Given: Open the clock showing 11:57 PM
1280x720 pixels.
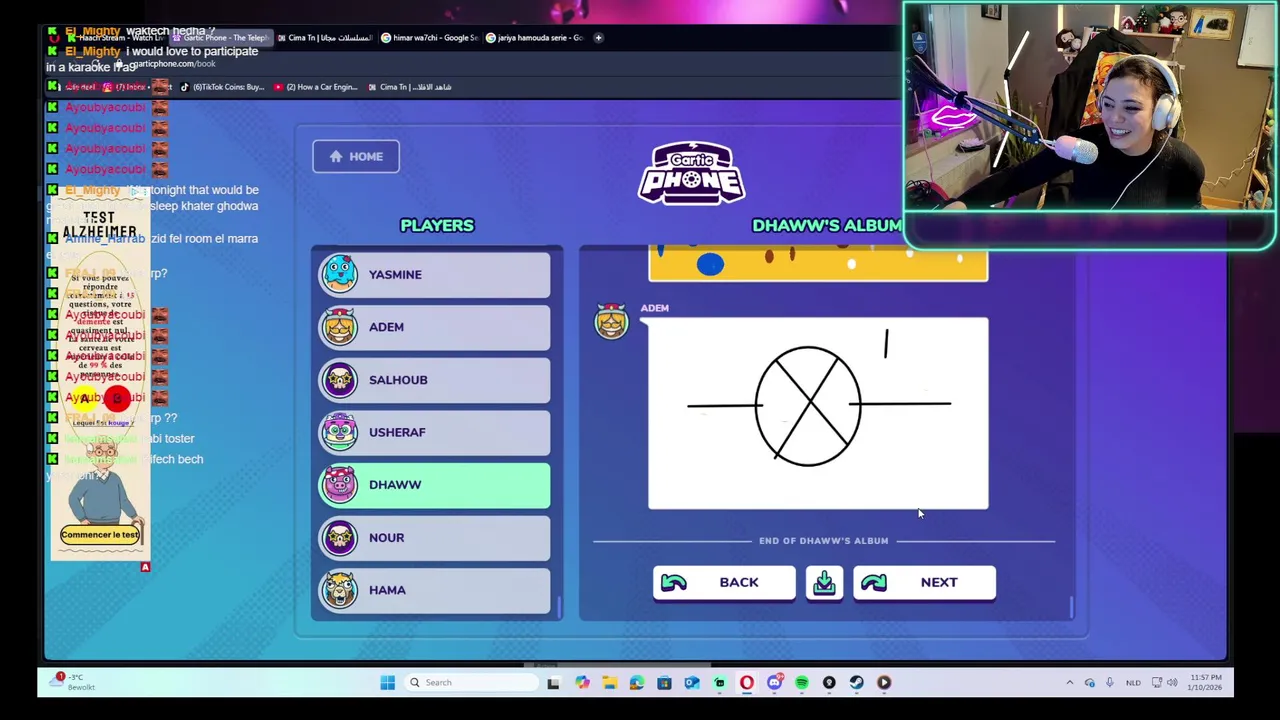Looking at the screenshot, I should pos(1205,683).
